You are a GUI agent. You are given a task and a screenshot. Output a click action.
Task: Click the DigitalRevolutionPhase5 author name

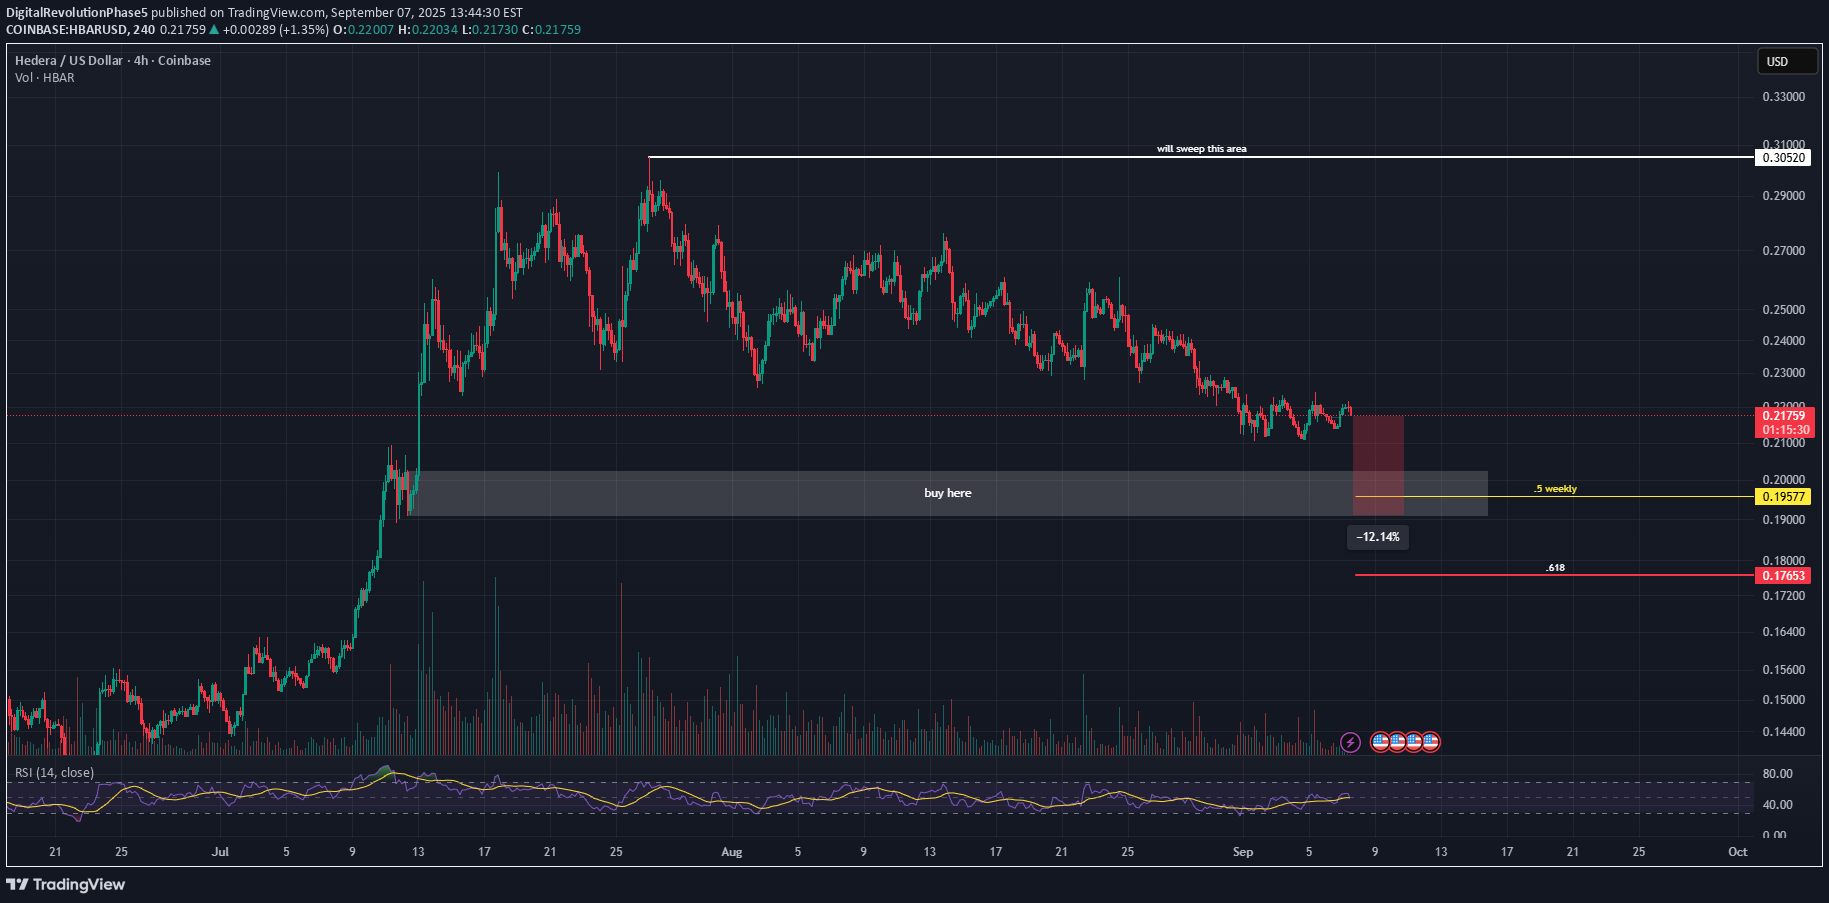pos(77,13)
